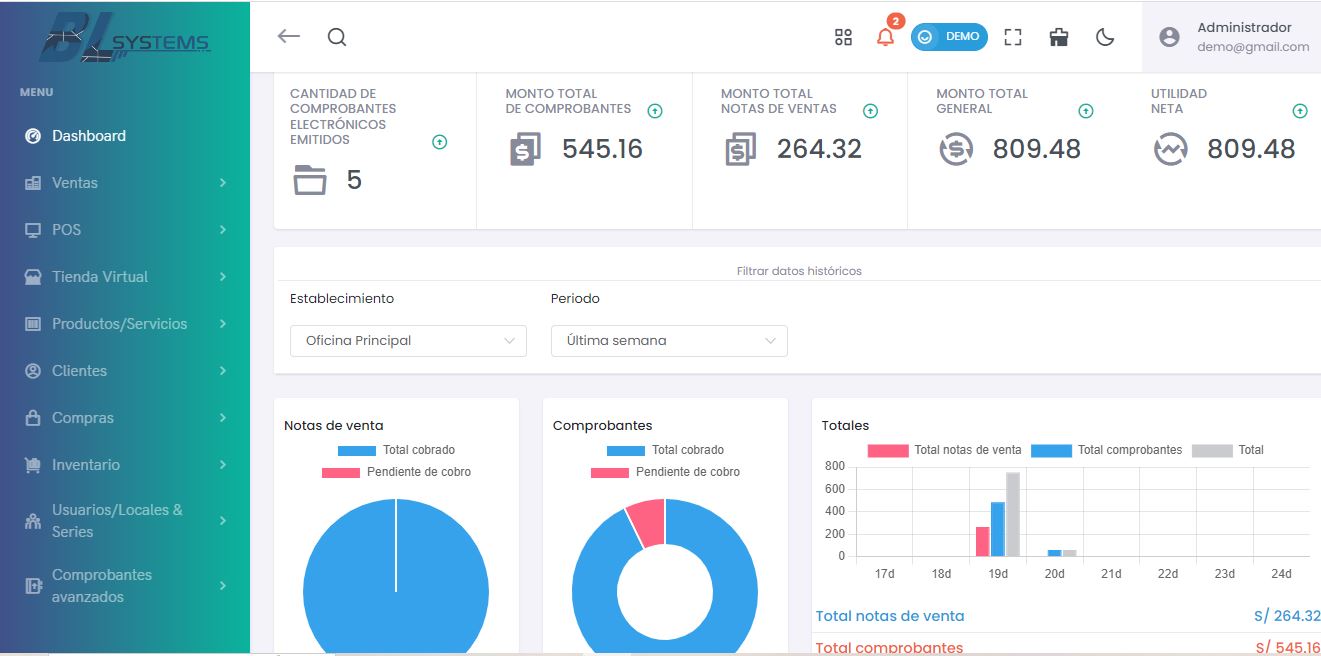Open the notifications bell
The image size is (1321, 656).
pos(885,37)
